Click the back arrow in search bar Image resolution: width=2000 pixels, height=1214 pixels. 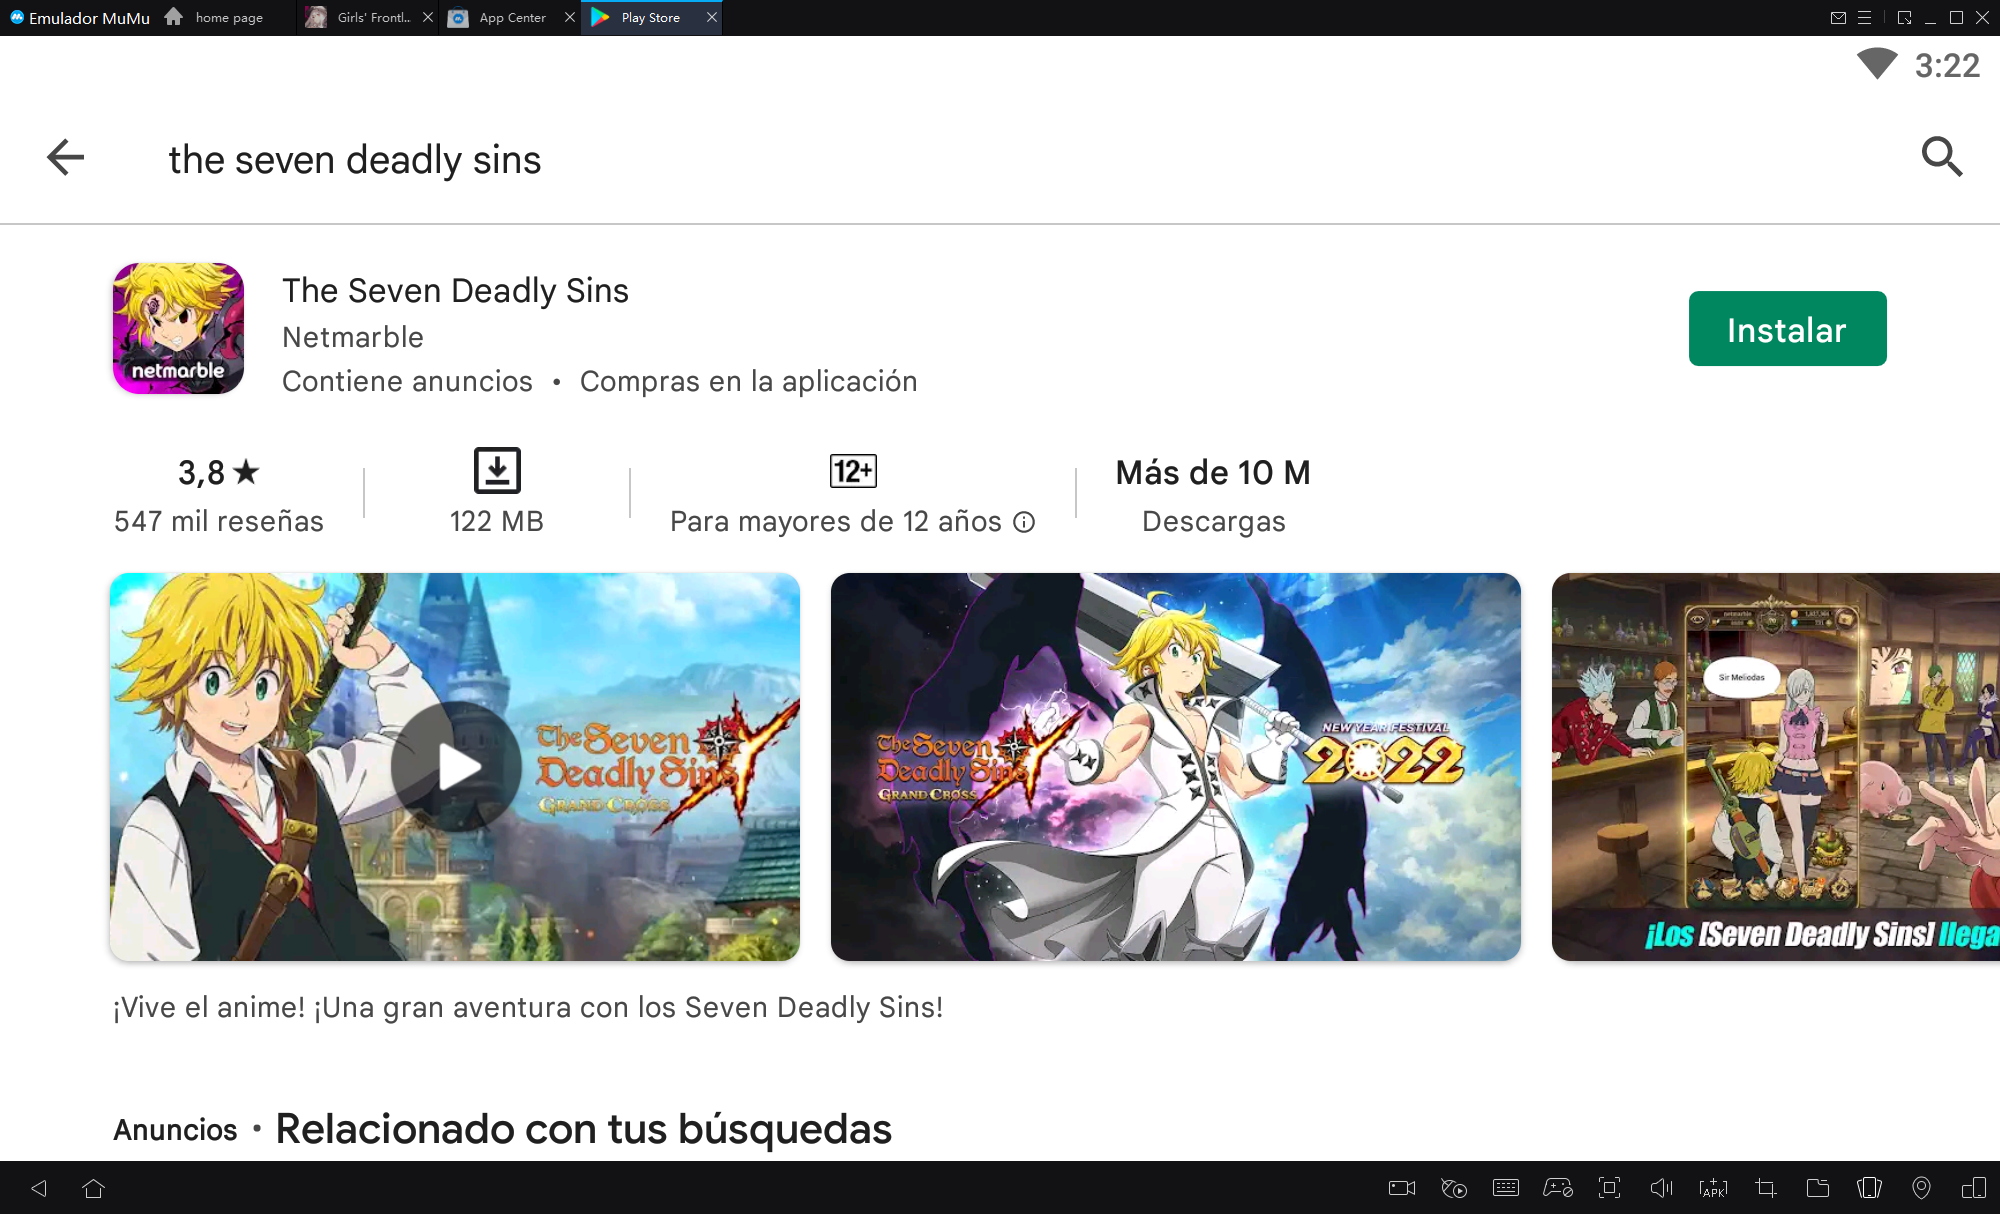pos(66,157)
